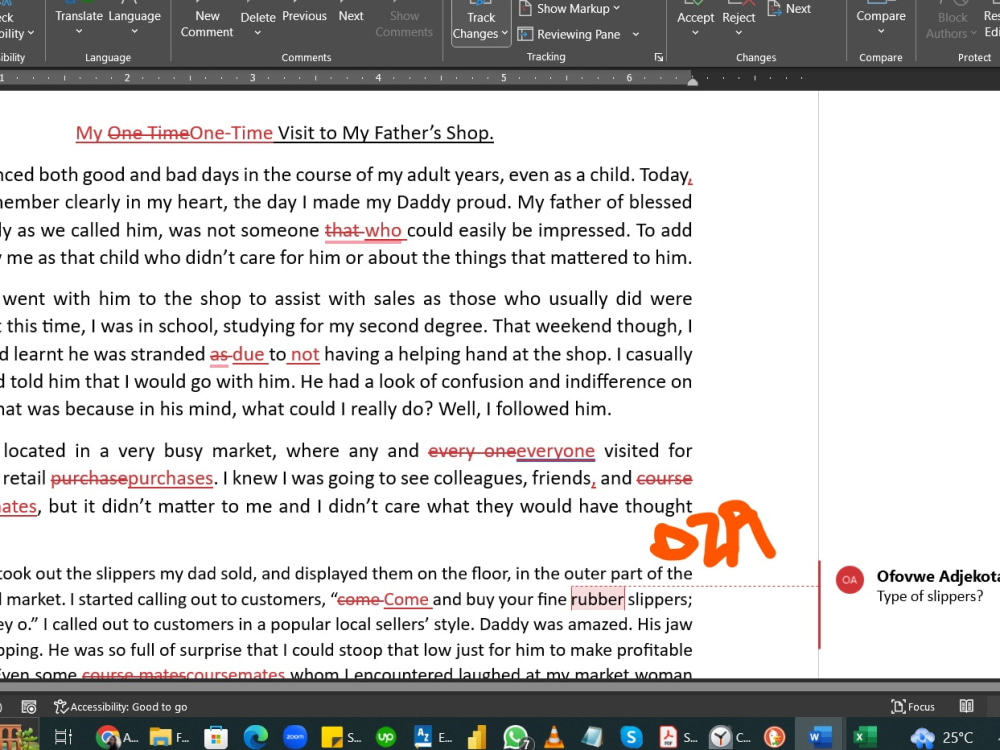The image size is (1000, 750).
Task: Jump to the Next tracked change
Action: (x=789, y=9)
